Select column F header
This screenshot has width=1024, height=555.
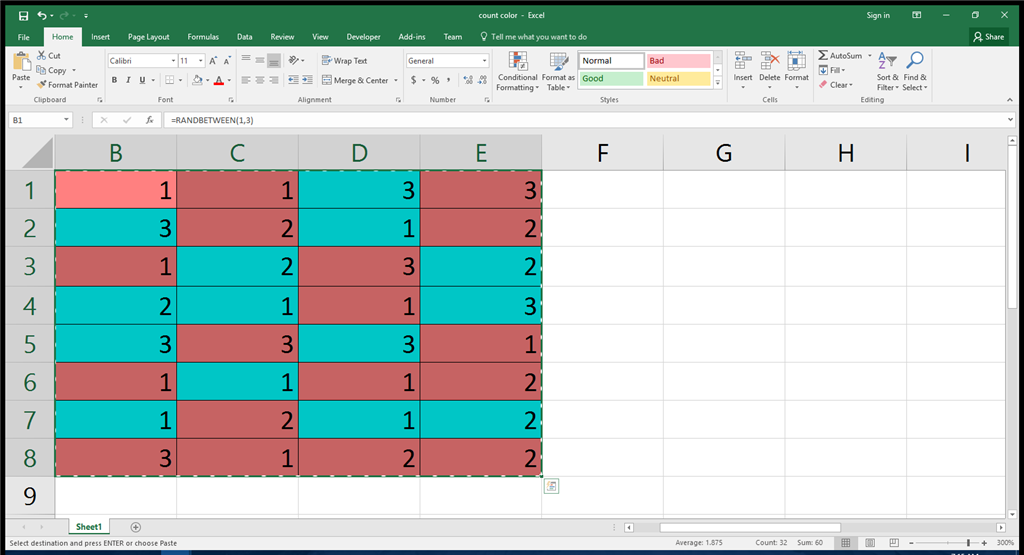[x=602, y=153]
